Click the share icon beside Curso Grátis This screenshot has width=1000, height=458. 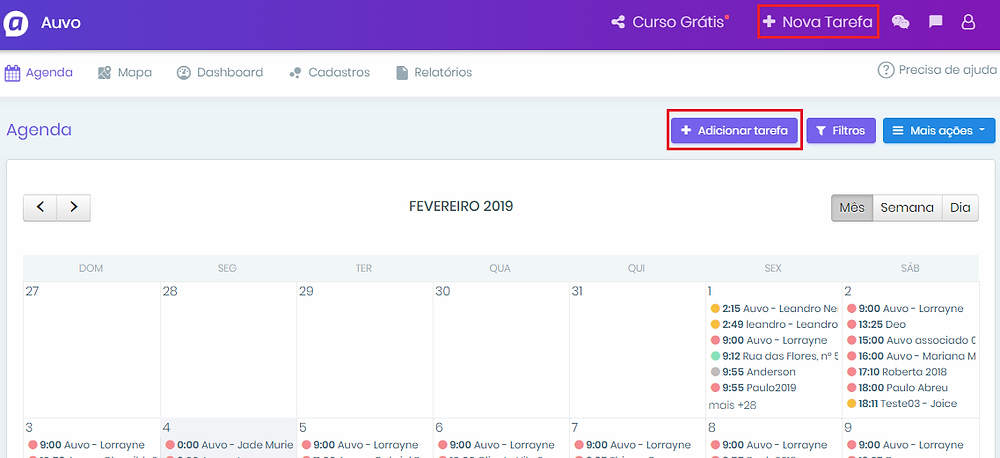(x=618, y=22)
